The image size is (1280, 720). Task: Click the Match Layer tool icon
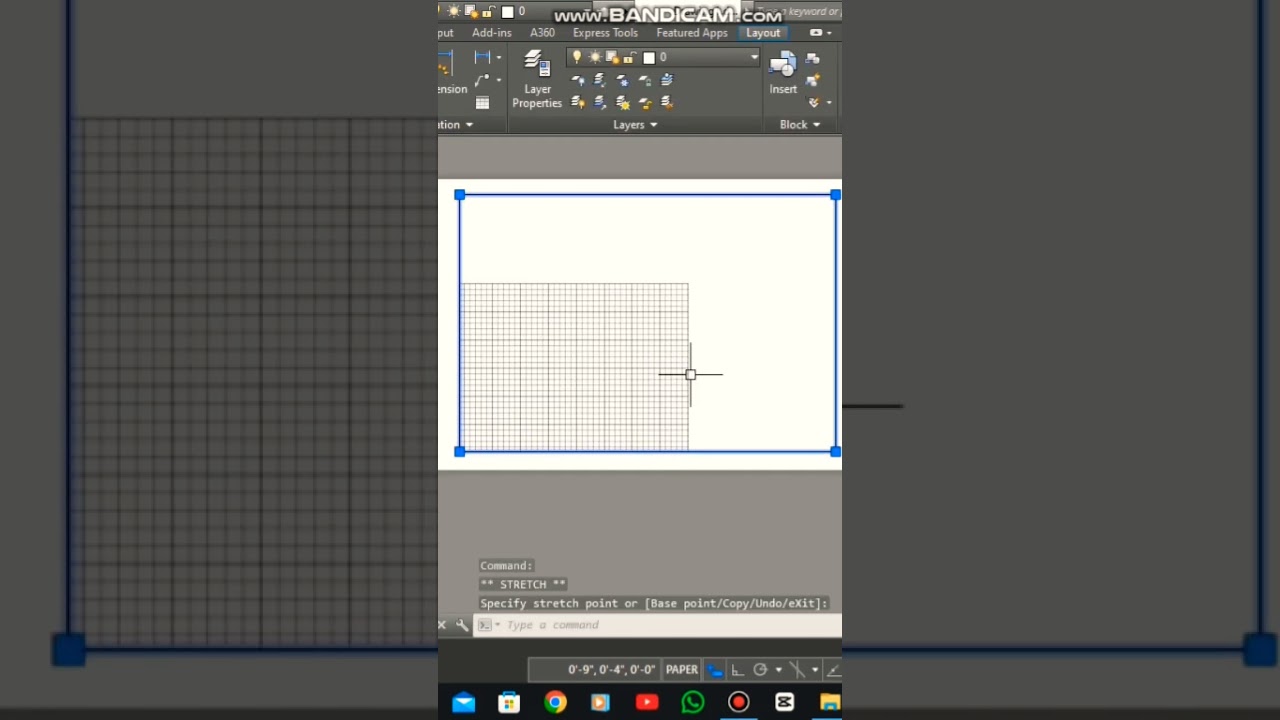[667, 102]
